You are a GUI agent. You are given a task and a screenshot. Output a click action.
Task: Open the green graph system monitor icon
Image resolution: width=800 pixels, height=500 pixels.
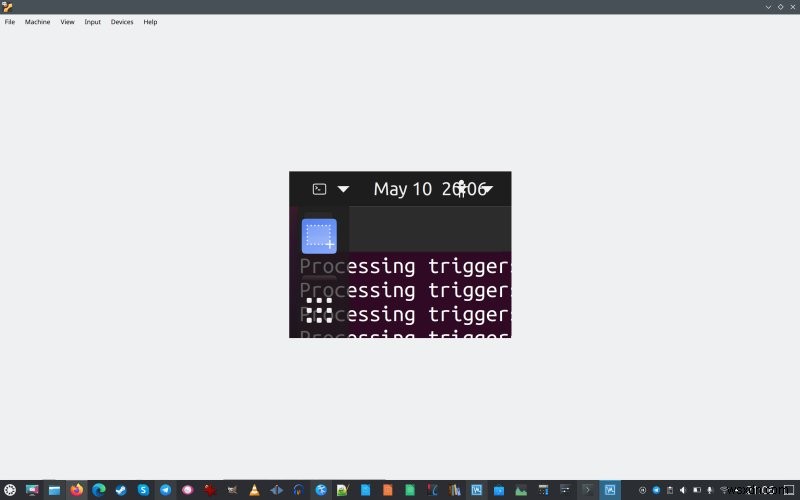(521, 490)
